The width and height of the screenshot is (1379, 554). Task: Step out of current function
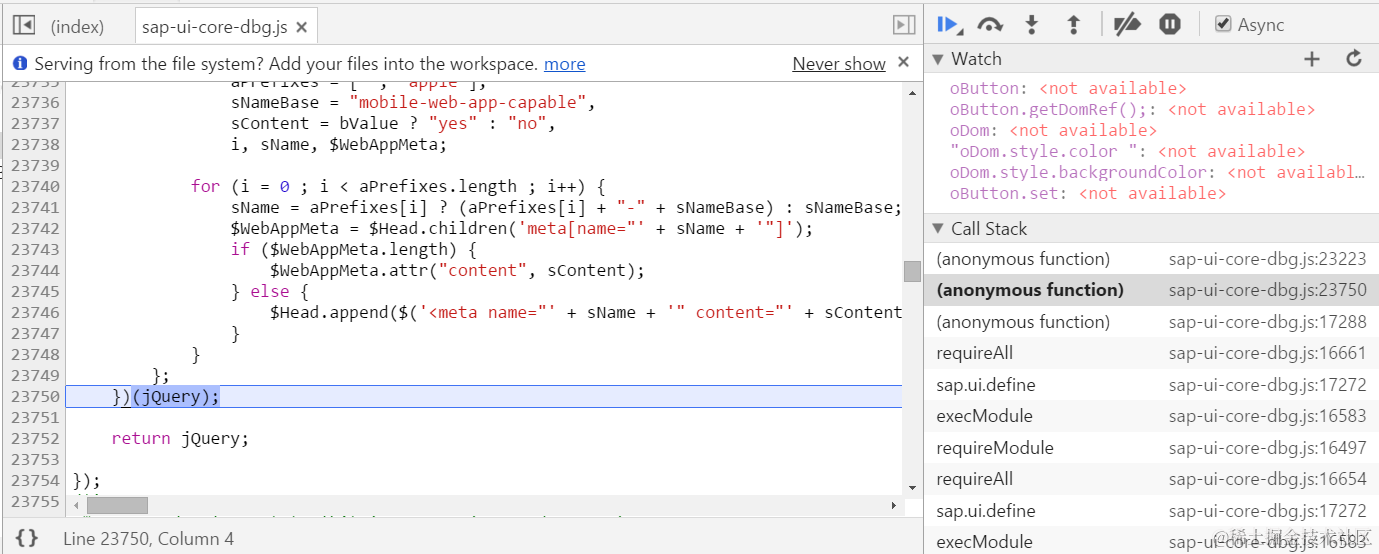[x=1074, y=25]
